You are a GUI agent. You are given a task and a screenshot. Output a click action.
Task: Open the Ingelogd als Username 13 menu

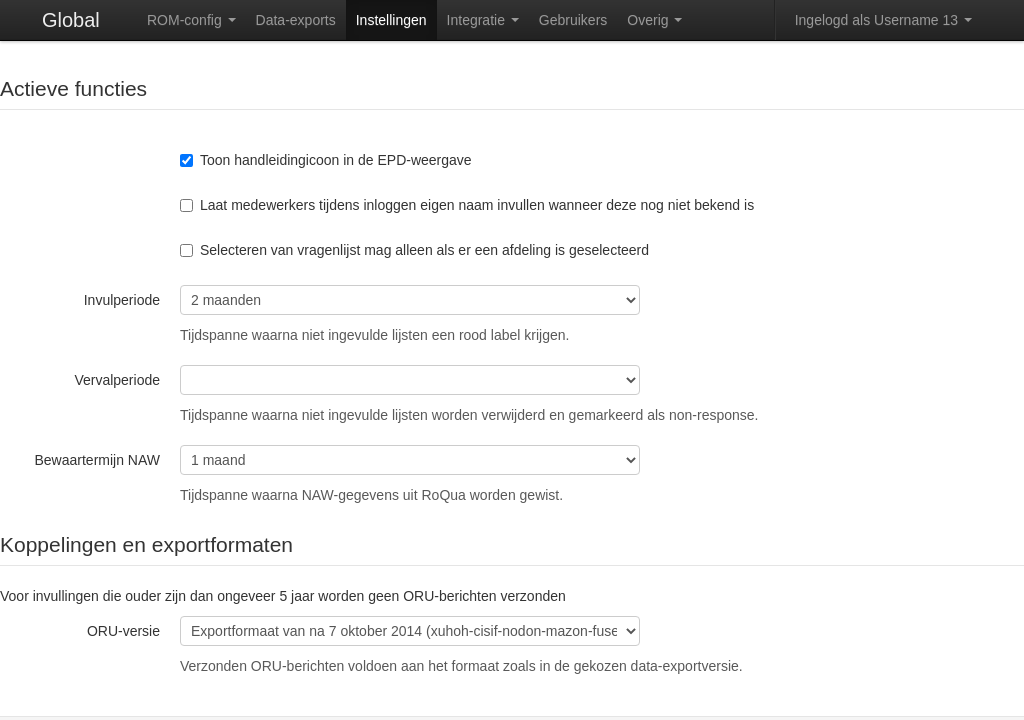point(882,20)
